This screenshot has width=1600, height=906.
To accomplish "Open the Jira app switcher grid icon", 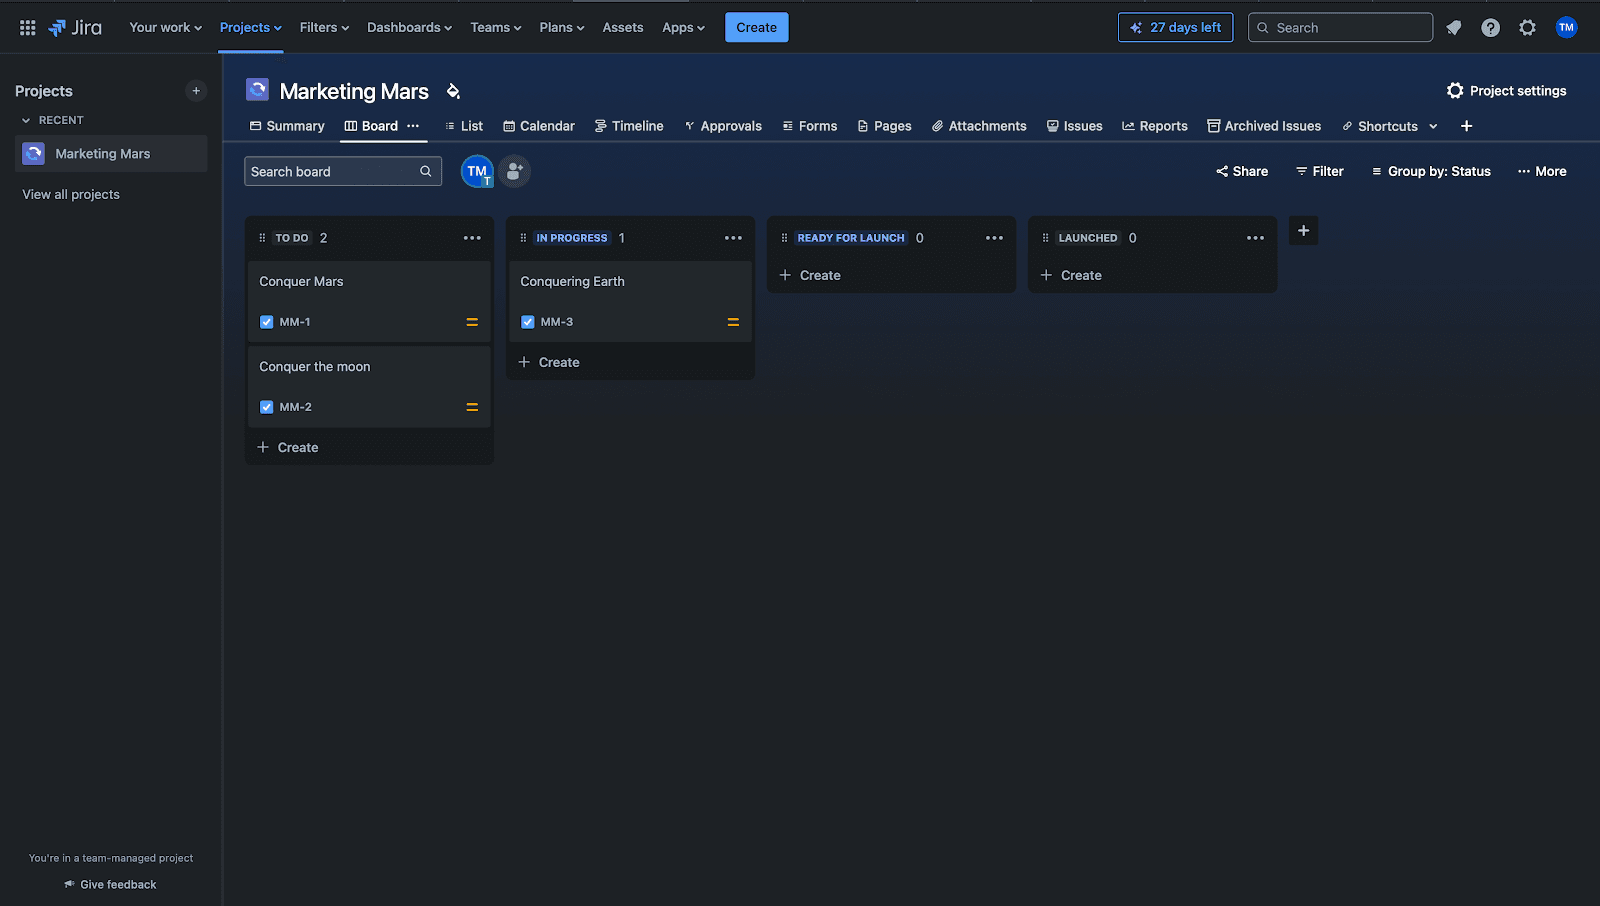I will point(27,27).
